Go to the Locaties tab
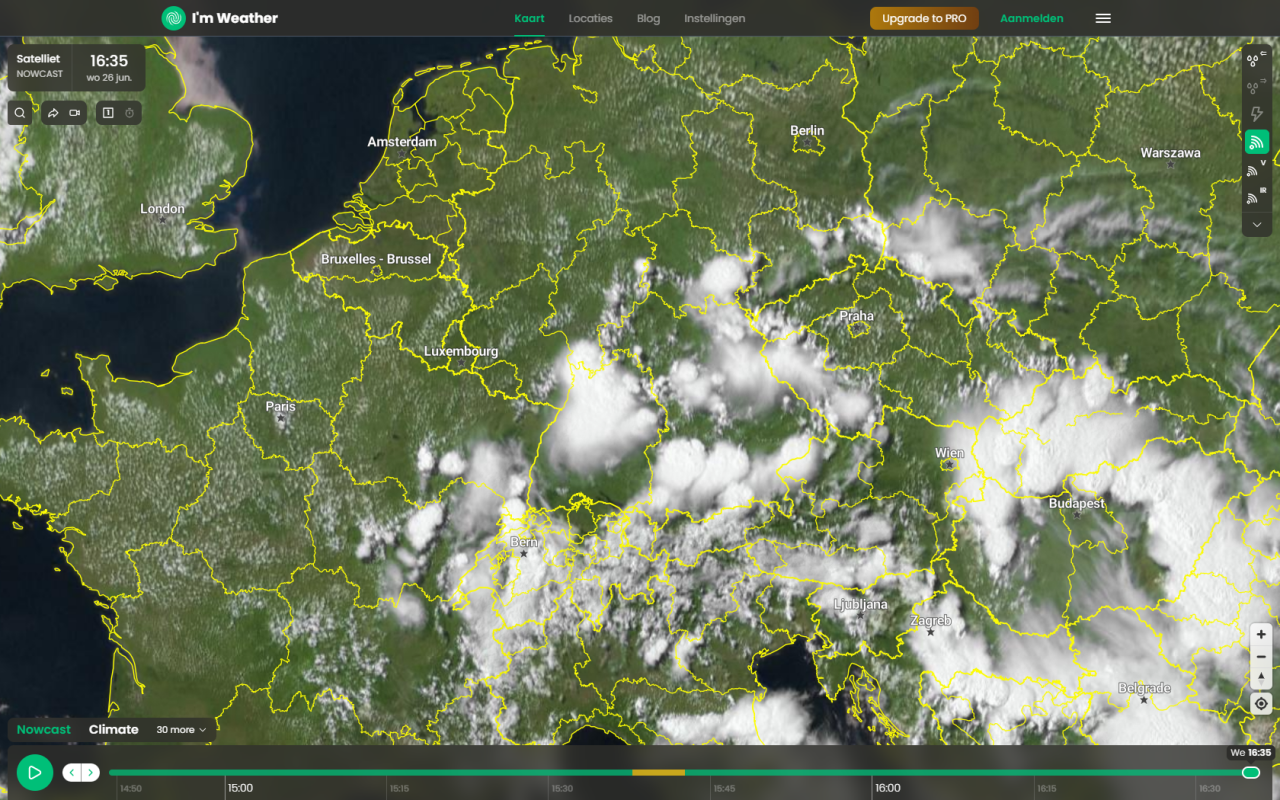 coord(590,18)
